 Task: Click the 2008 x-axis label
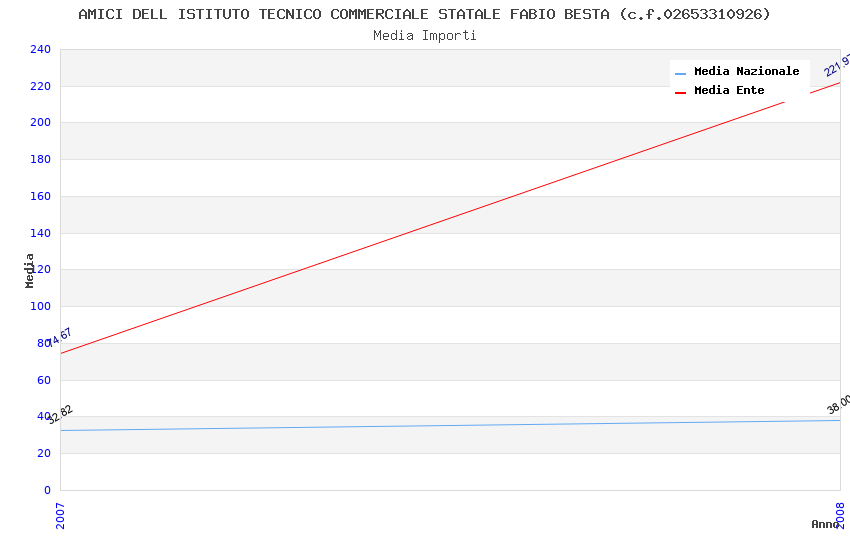840,515
